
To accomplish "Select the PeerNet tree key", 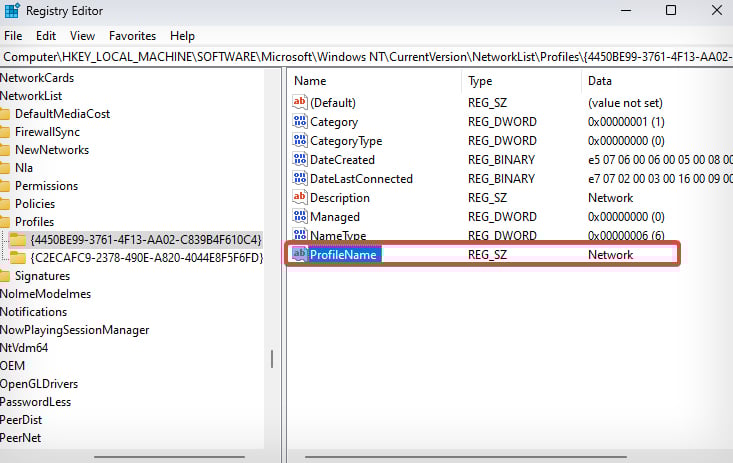I will tap(20, 438).
